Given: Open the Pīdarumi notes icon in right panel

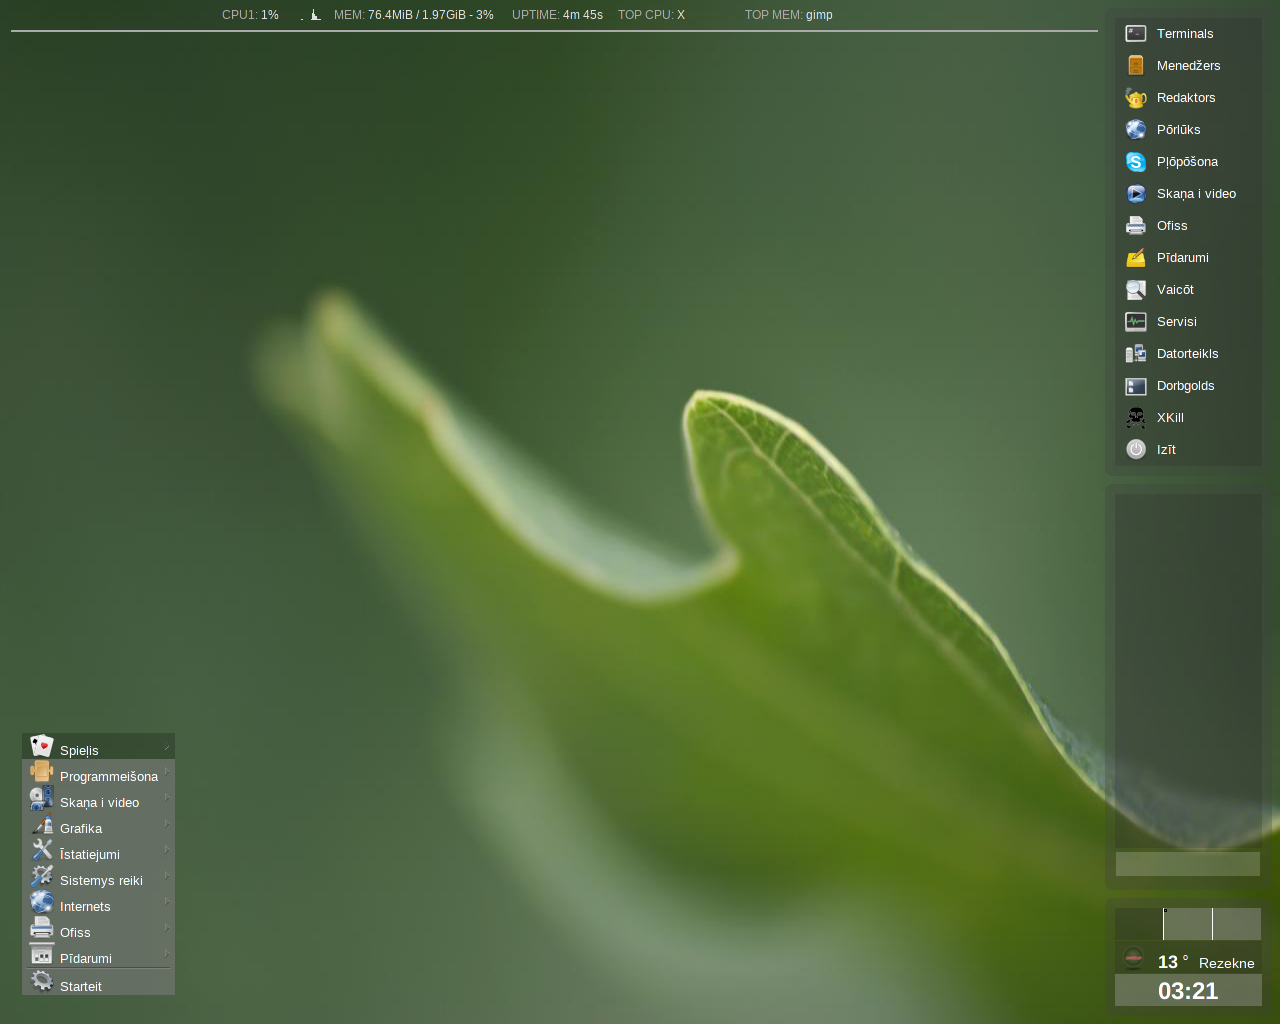Looking at the screenshot, I should pyautogui.click(x=1136, y=257).
